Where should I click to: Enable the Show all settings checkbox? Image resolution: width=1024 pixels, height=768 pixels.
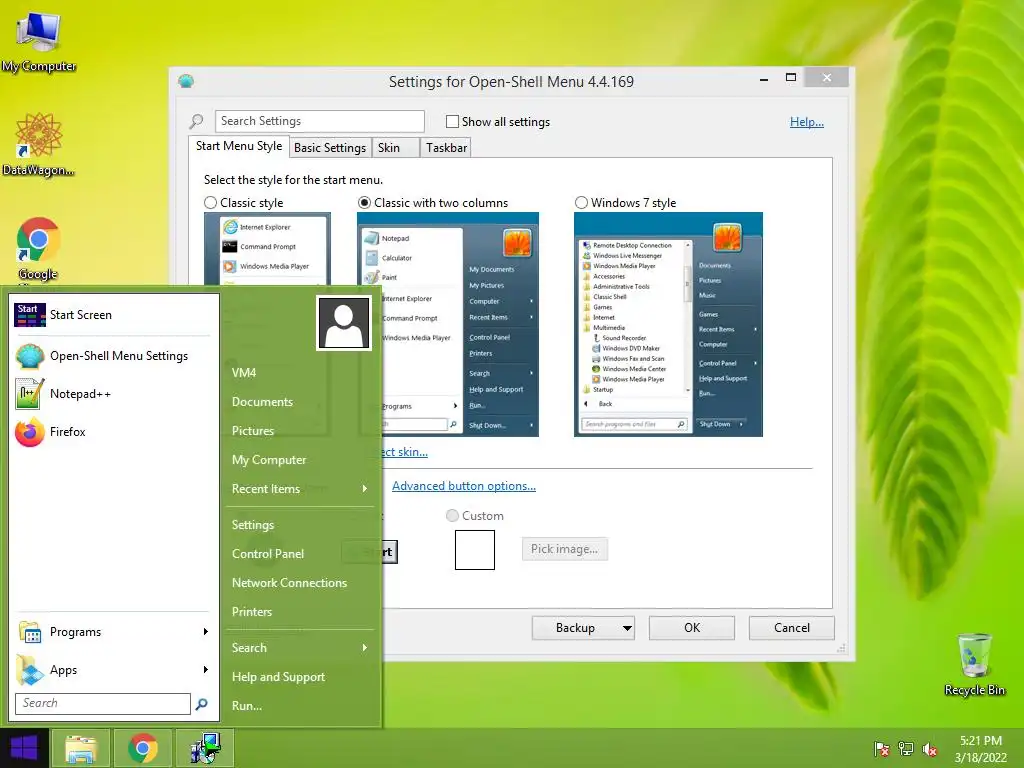point(452,121)
